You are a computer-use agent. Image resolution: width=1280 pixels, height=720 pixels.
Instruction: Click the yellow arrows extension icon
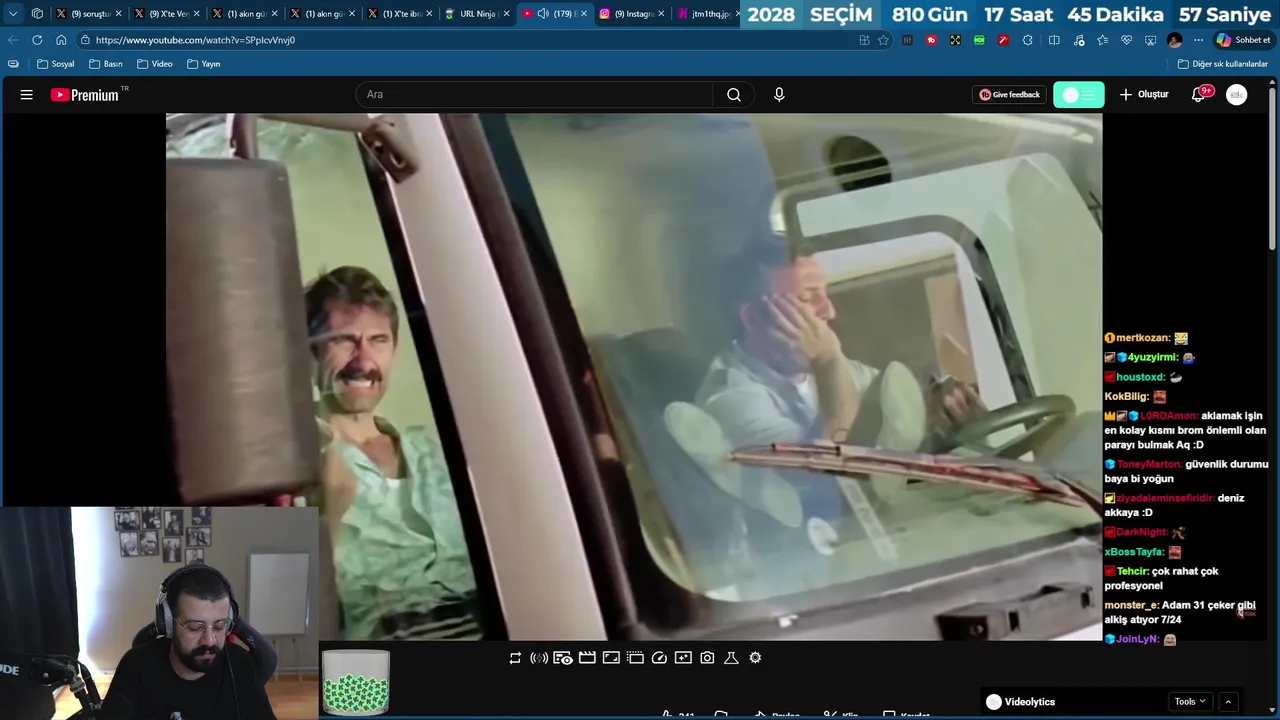[x=955, y=40]
